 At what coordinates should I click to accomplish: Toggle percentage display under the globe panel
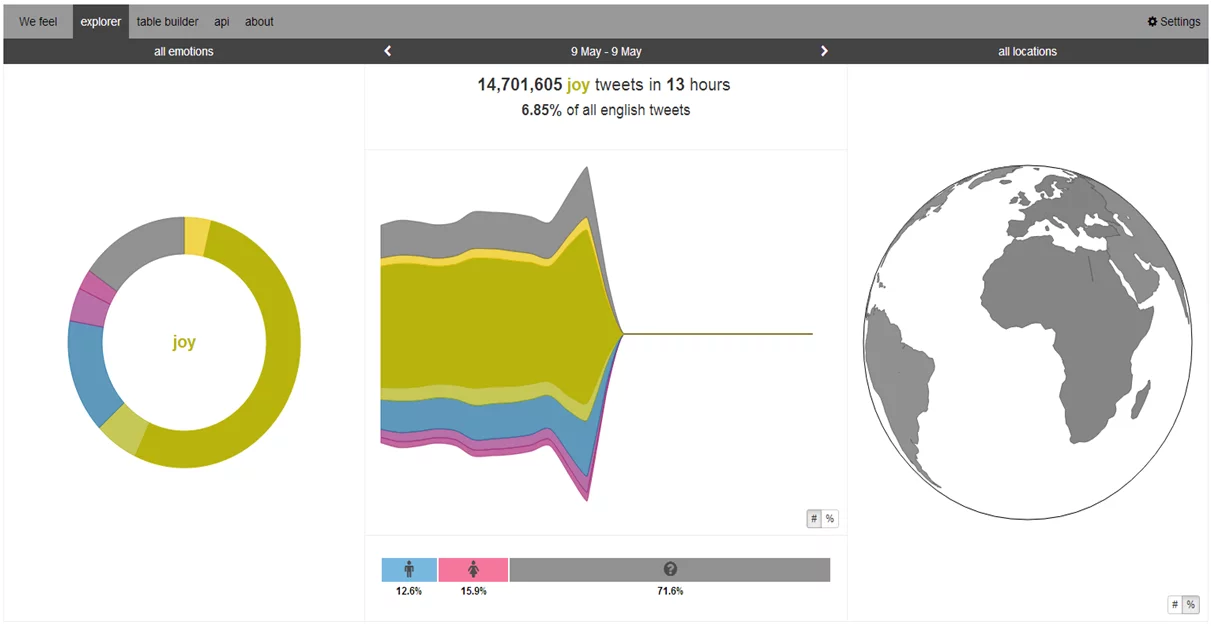1191,604
